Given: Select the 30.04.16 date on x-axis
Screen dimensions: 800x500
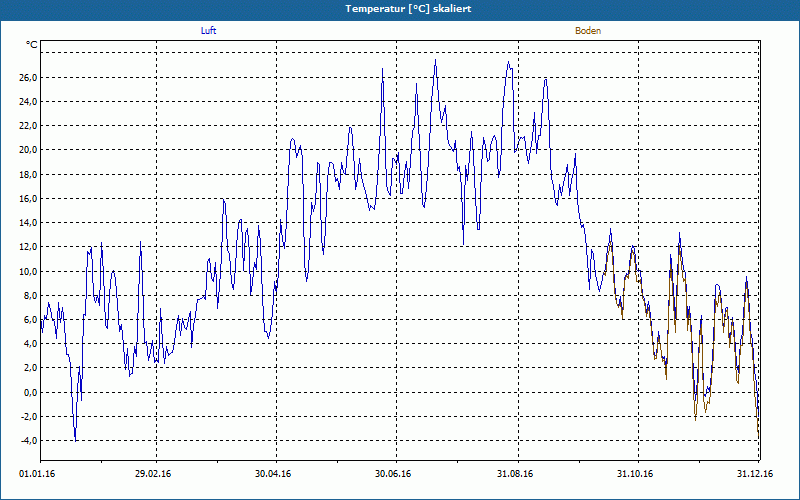Looking at the screenshot, I should point(273,474).
